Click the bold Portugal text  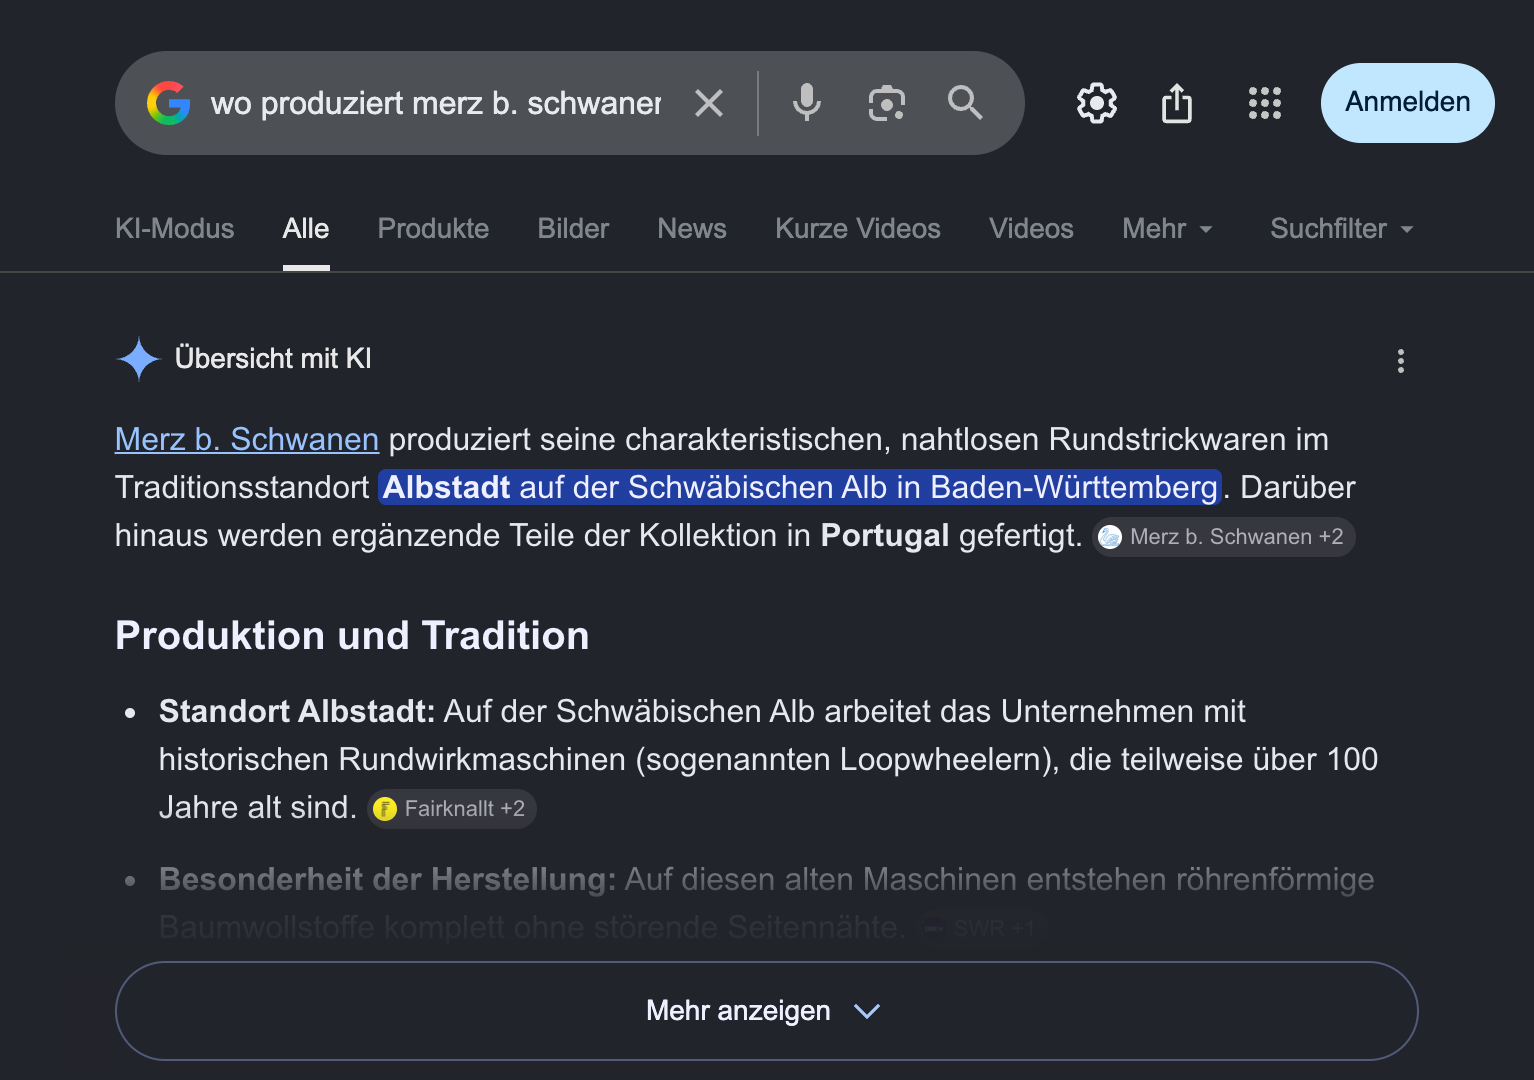[885, 535]
